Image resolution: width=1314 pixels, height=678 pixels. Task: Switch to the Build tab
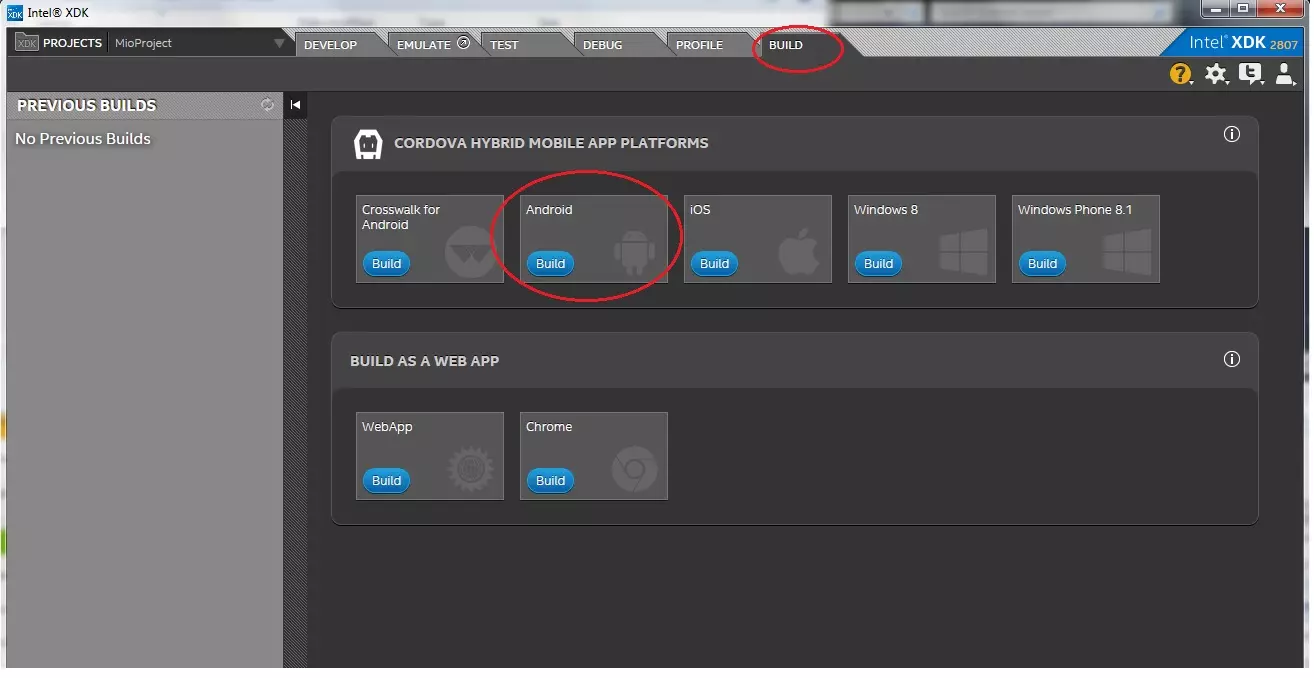pyautogui.click(x=786, y=45)
